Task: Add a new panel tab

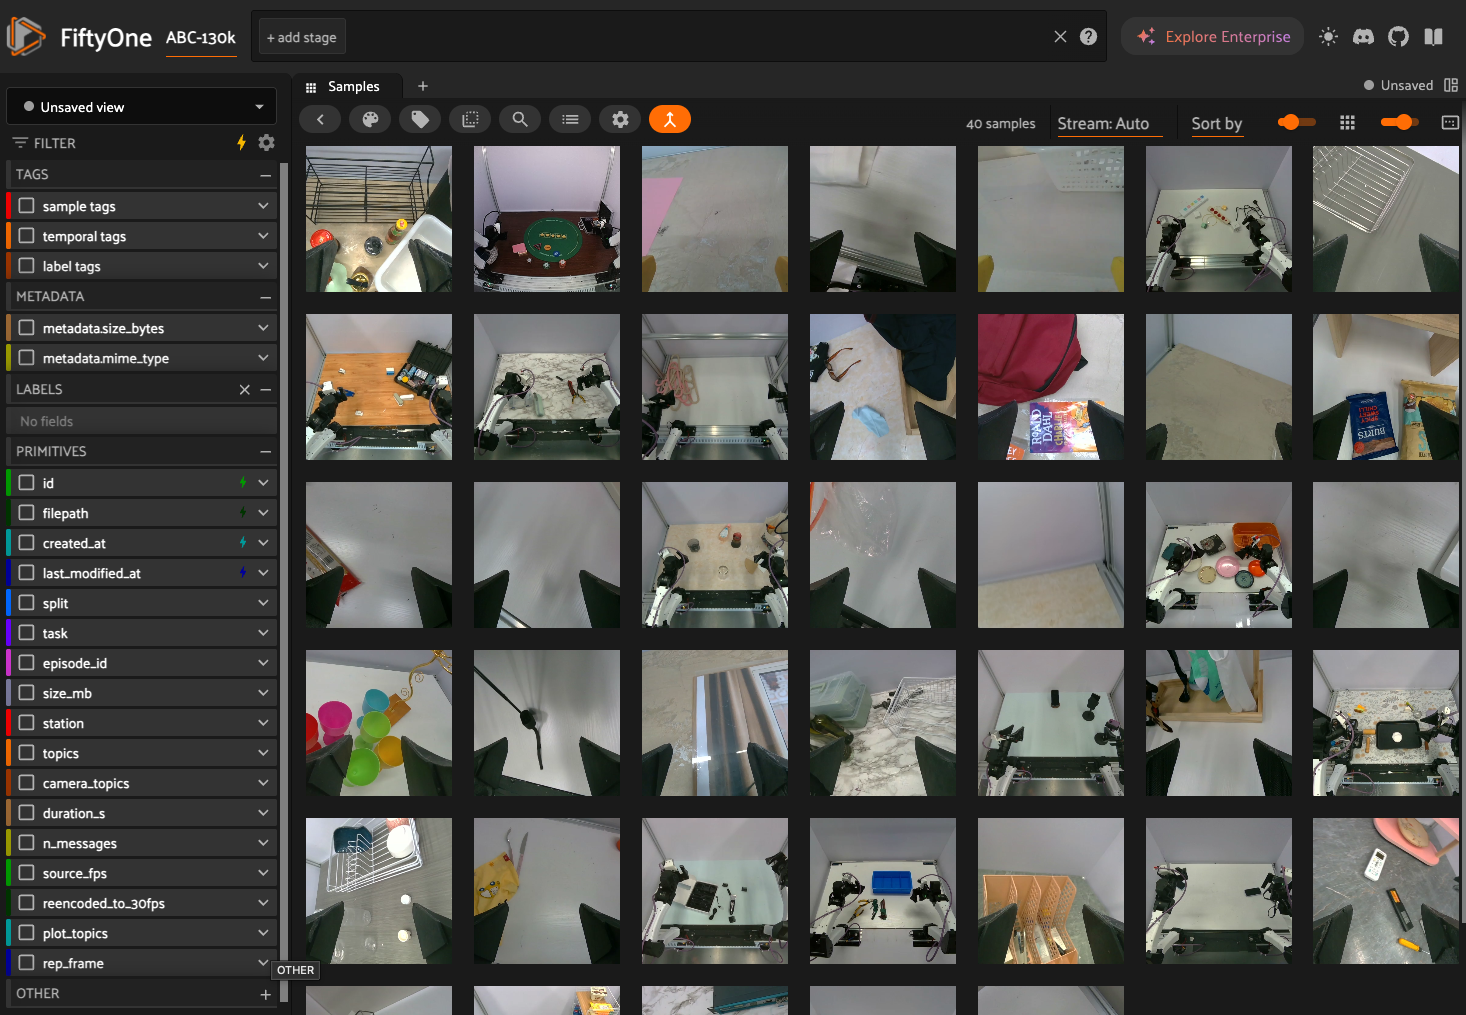Action: tap(423, 86)
